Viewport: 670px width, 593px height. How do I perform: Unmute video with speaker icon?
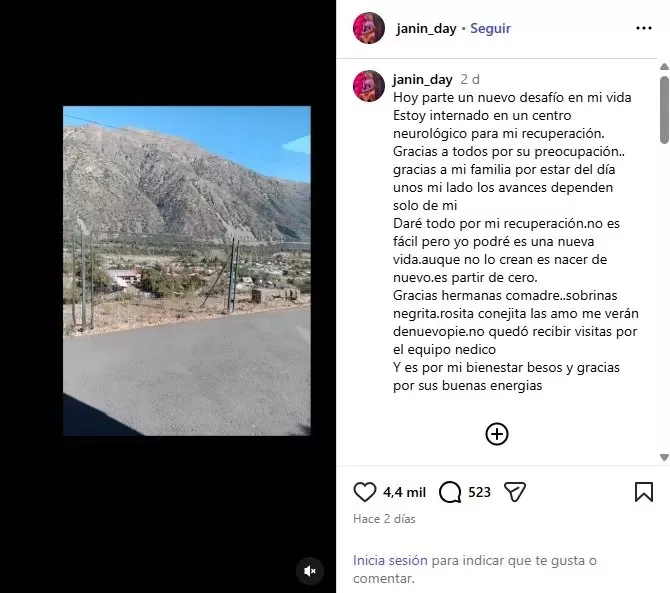click(310, 571)
